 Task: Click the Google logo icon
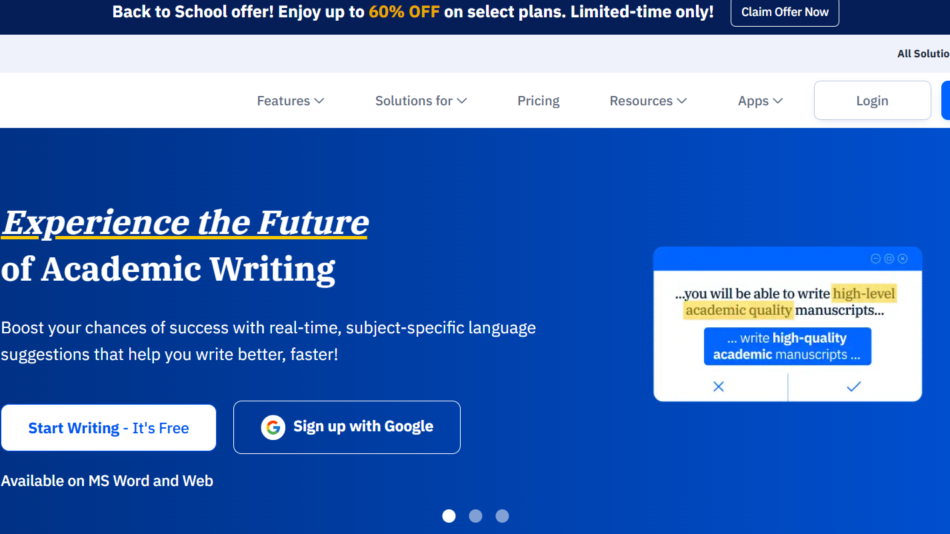click(x=273, y=427)
